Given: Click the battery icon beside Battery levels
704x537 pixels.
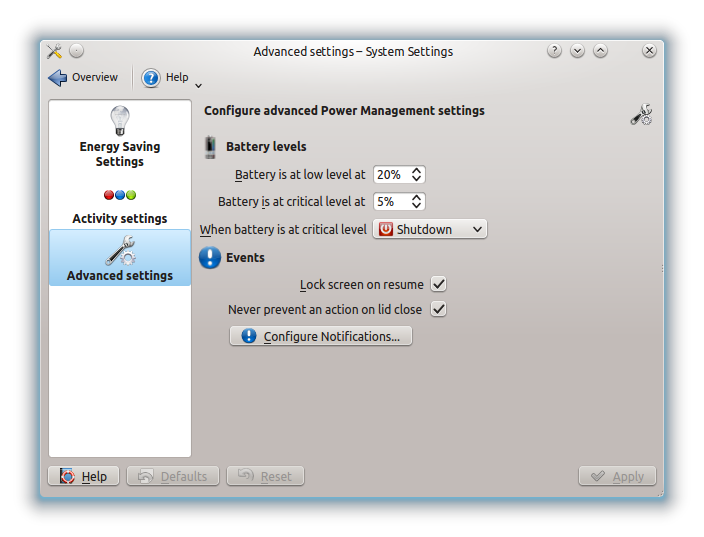Looking at the screenshot, I should 210,147.
